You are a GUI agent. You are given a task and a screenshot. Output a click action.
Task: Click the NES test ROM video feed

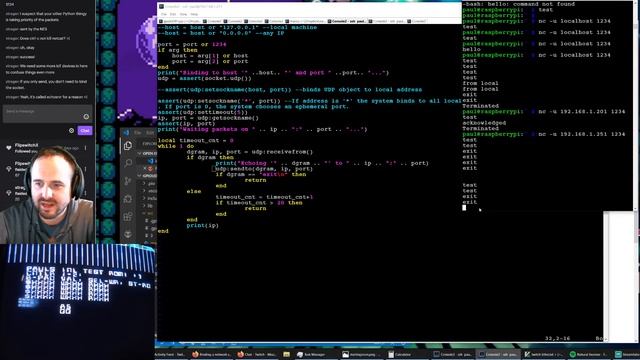[78, 301]
